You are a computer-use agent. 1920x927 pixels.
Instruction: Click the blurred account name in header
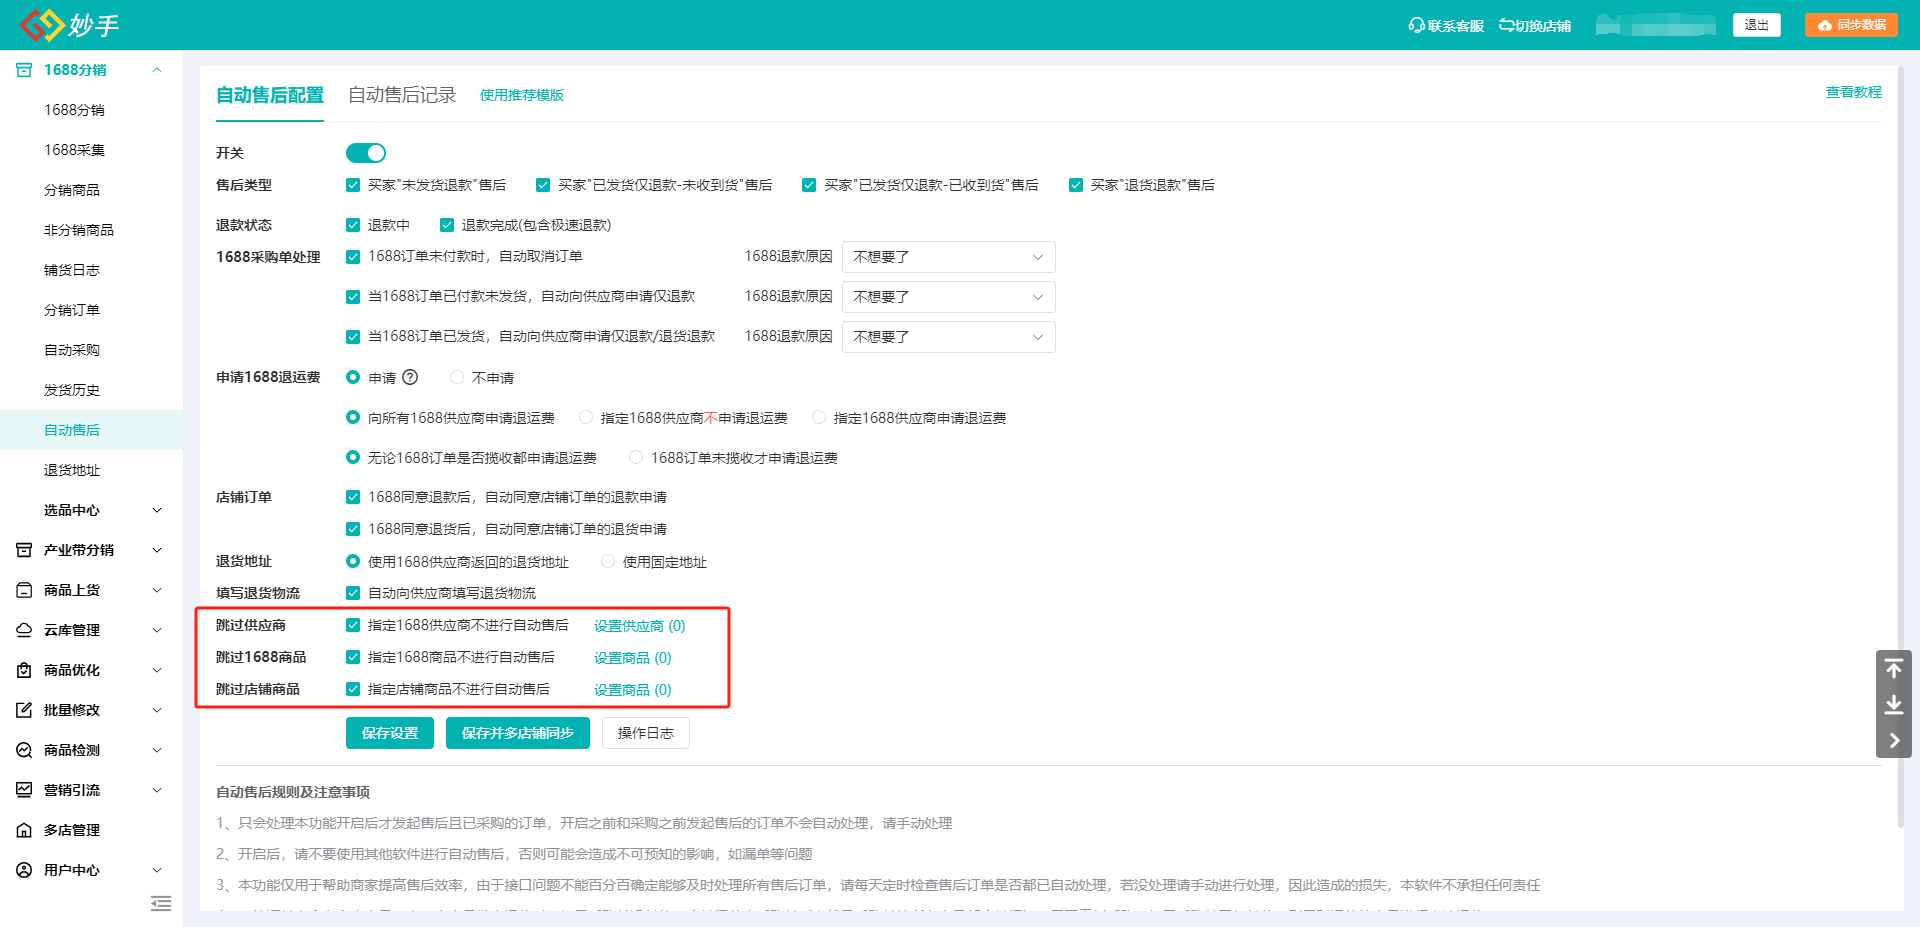click(x=1656, y=25)
